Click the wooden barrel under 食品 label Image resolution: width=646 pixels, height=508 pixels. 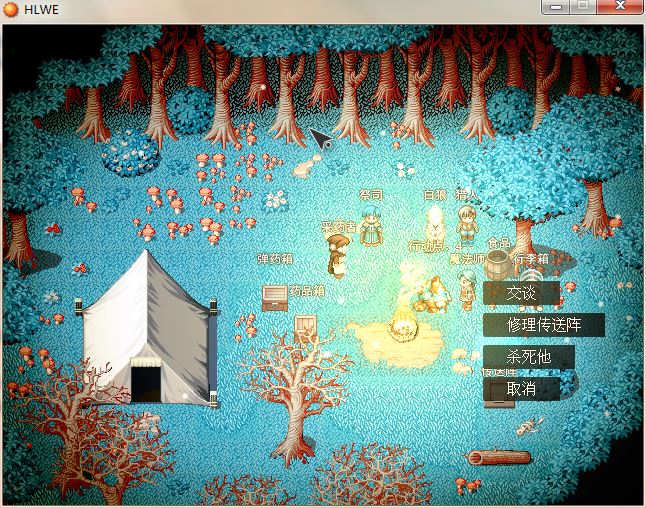(x=498, y=265)
